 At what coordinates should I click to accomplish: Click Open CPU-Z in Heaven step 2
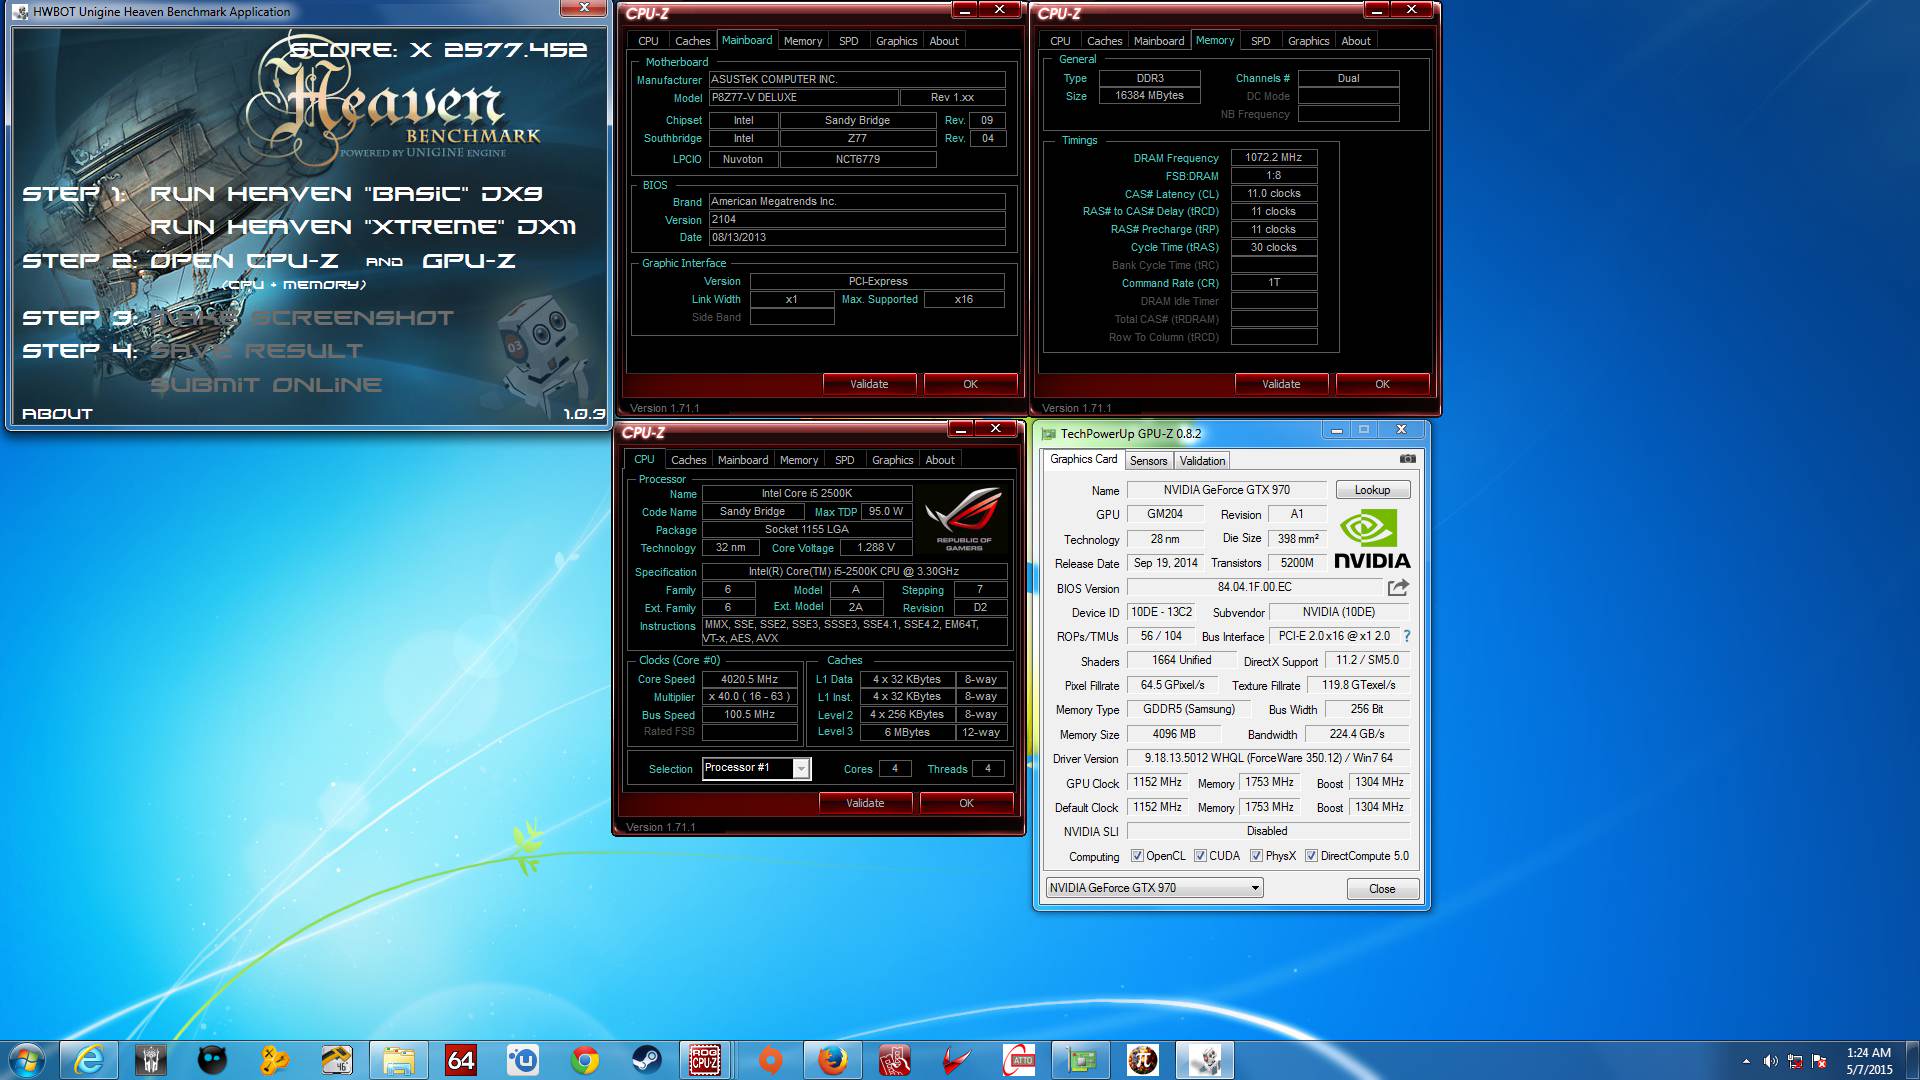tap(244, 261)
